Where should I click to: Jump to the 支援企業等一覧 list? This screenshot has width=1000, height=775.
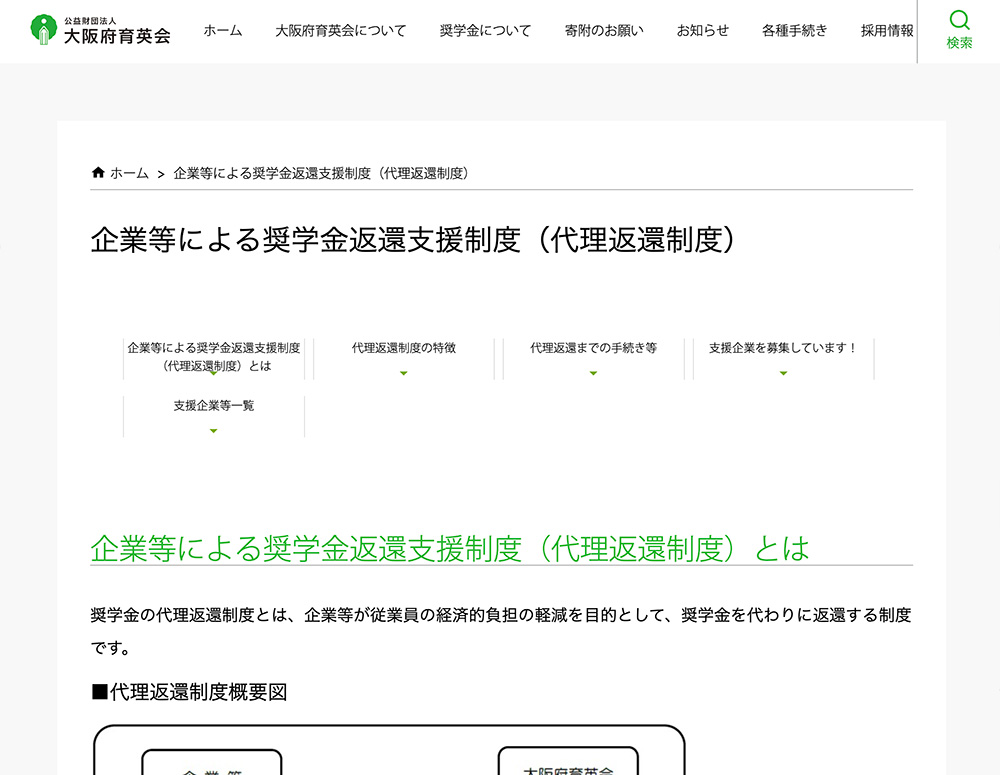[213, 406]
